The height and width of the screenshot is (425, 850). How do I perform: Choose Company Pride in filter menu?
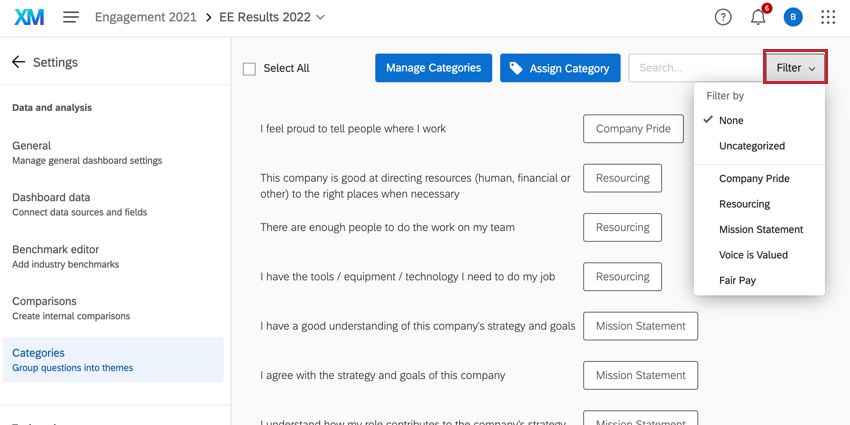pos(754,179)
